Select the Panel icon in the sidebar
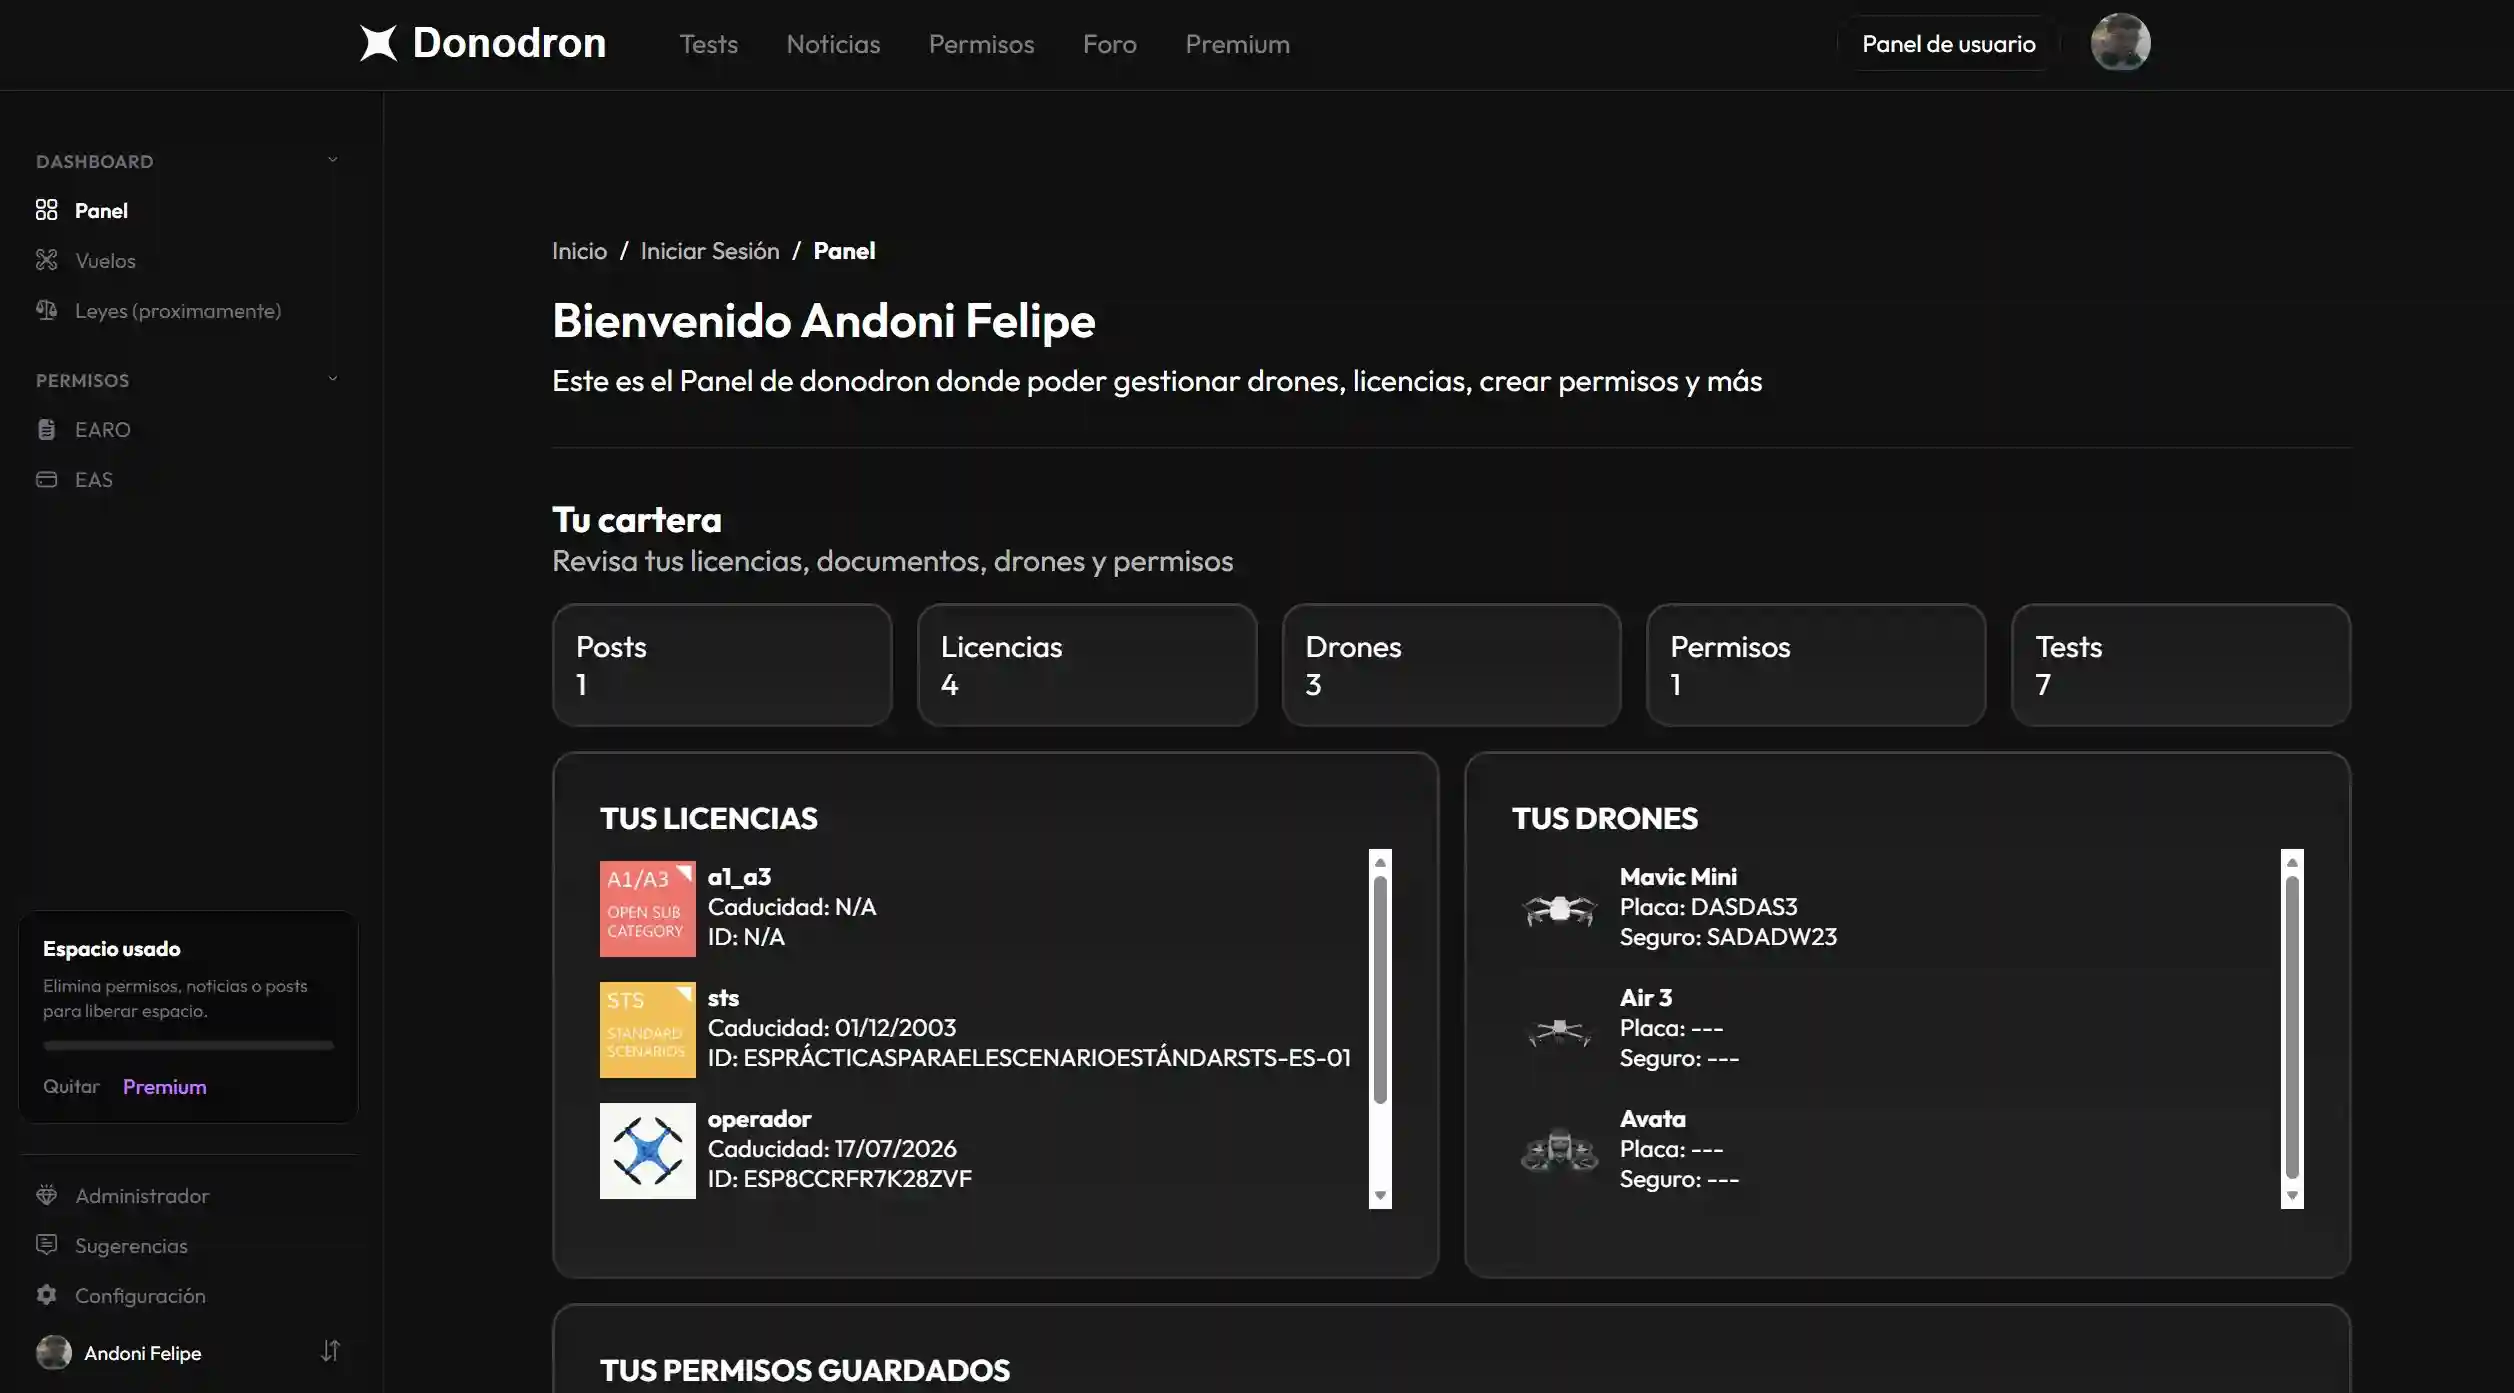Image resolution: width=2514 pixels, height=1393 pixels. 47,210
